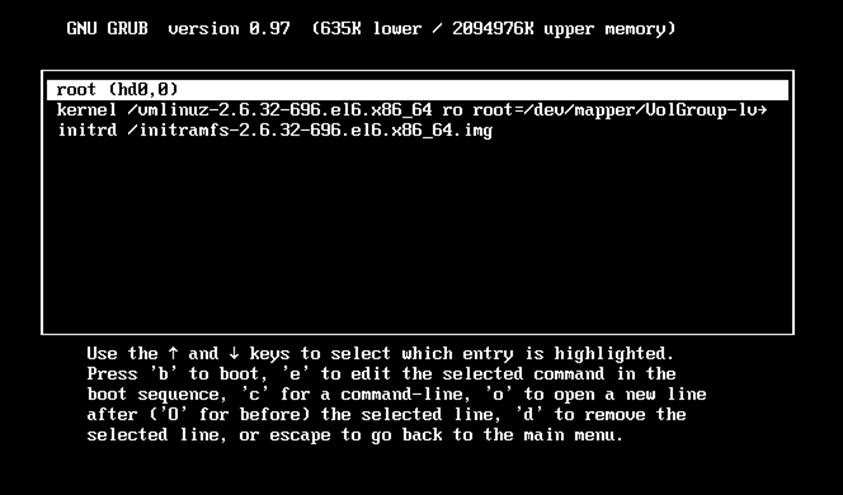The width and height of the screenshot is (843, 495).
Task: Select the kernel /vmlinuz-2.6.32-696 line
Action: [x=412, y=110]
